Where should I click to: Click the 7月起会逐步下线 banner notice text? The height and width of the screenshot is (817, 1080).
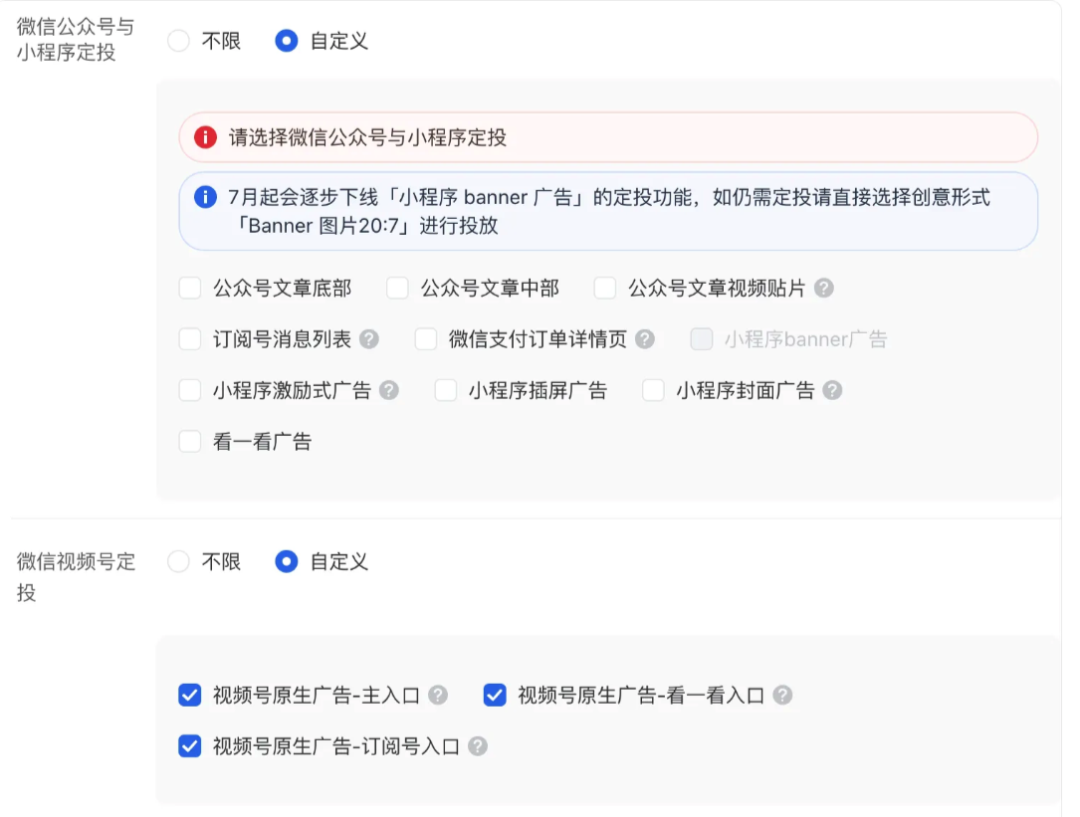(609, 211)
